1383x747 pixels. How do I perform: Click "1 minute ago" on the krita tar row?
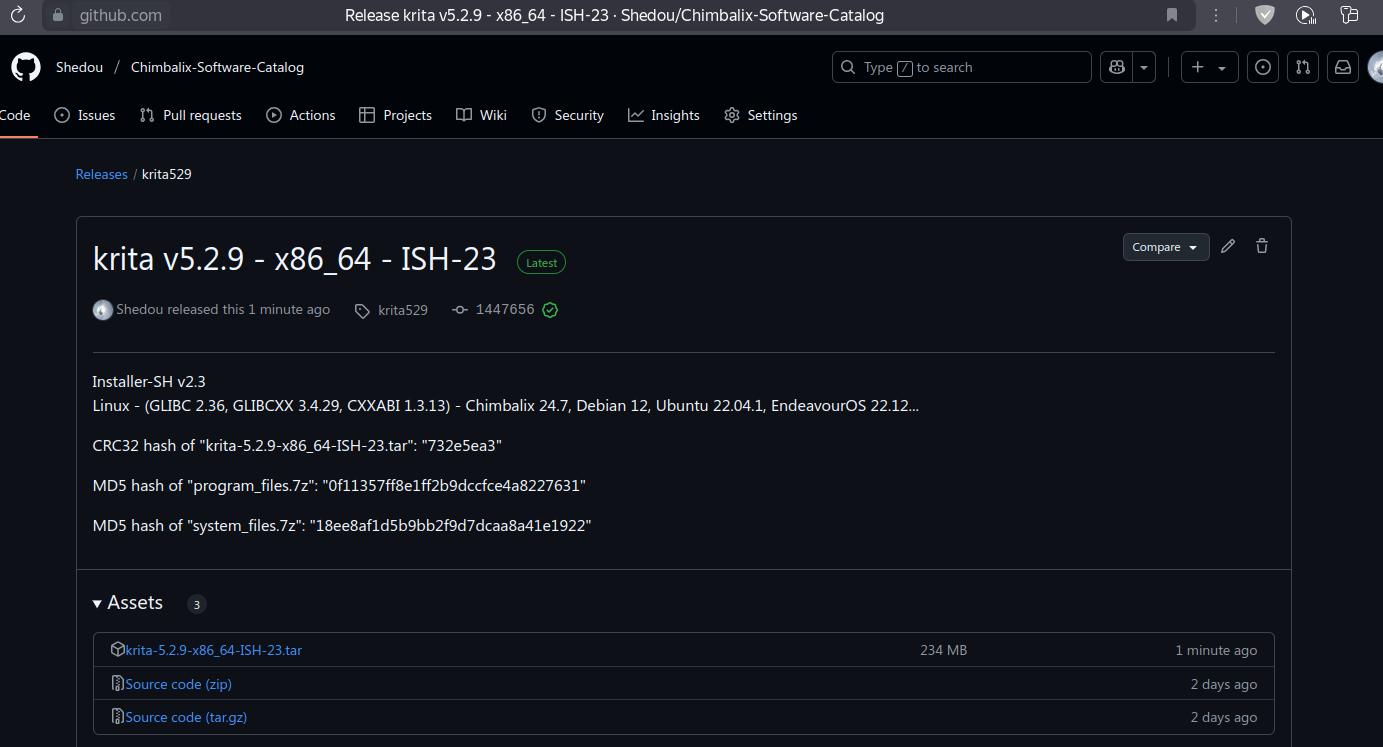[1216, 650]
